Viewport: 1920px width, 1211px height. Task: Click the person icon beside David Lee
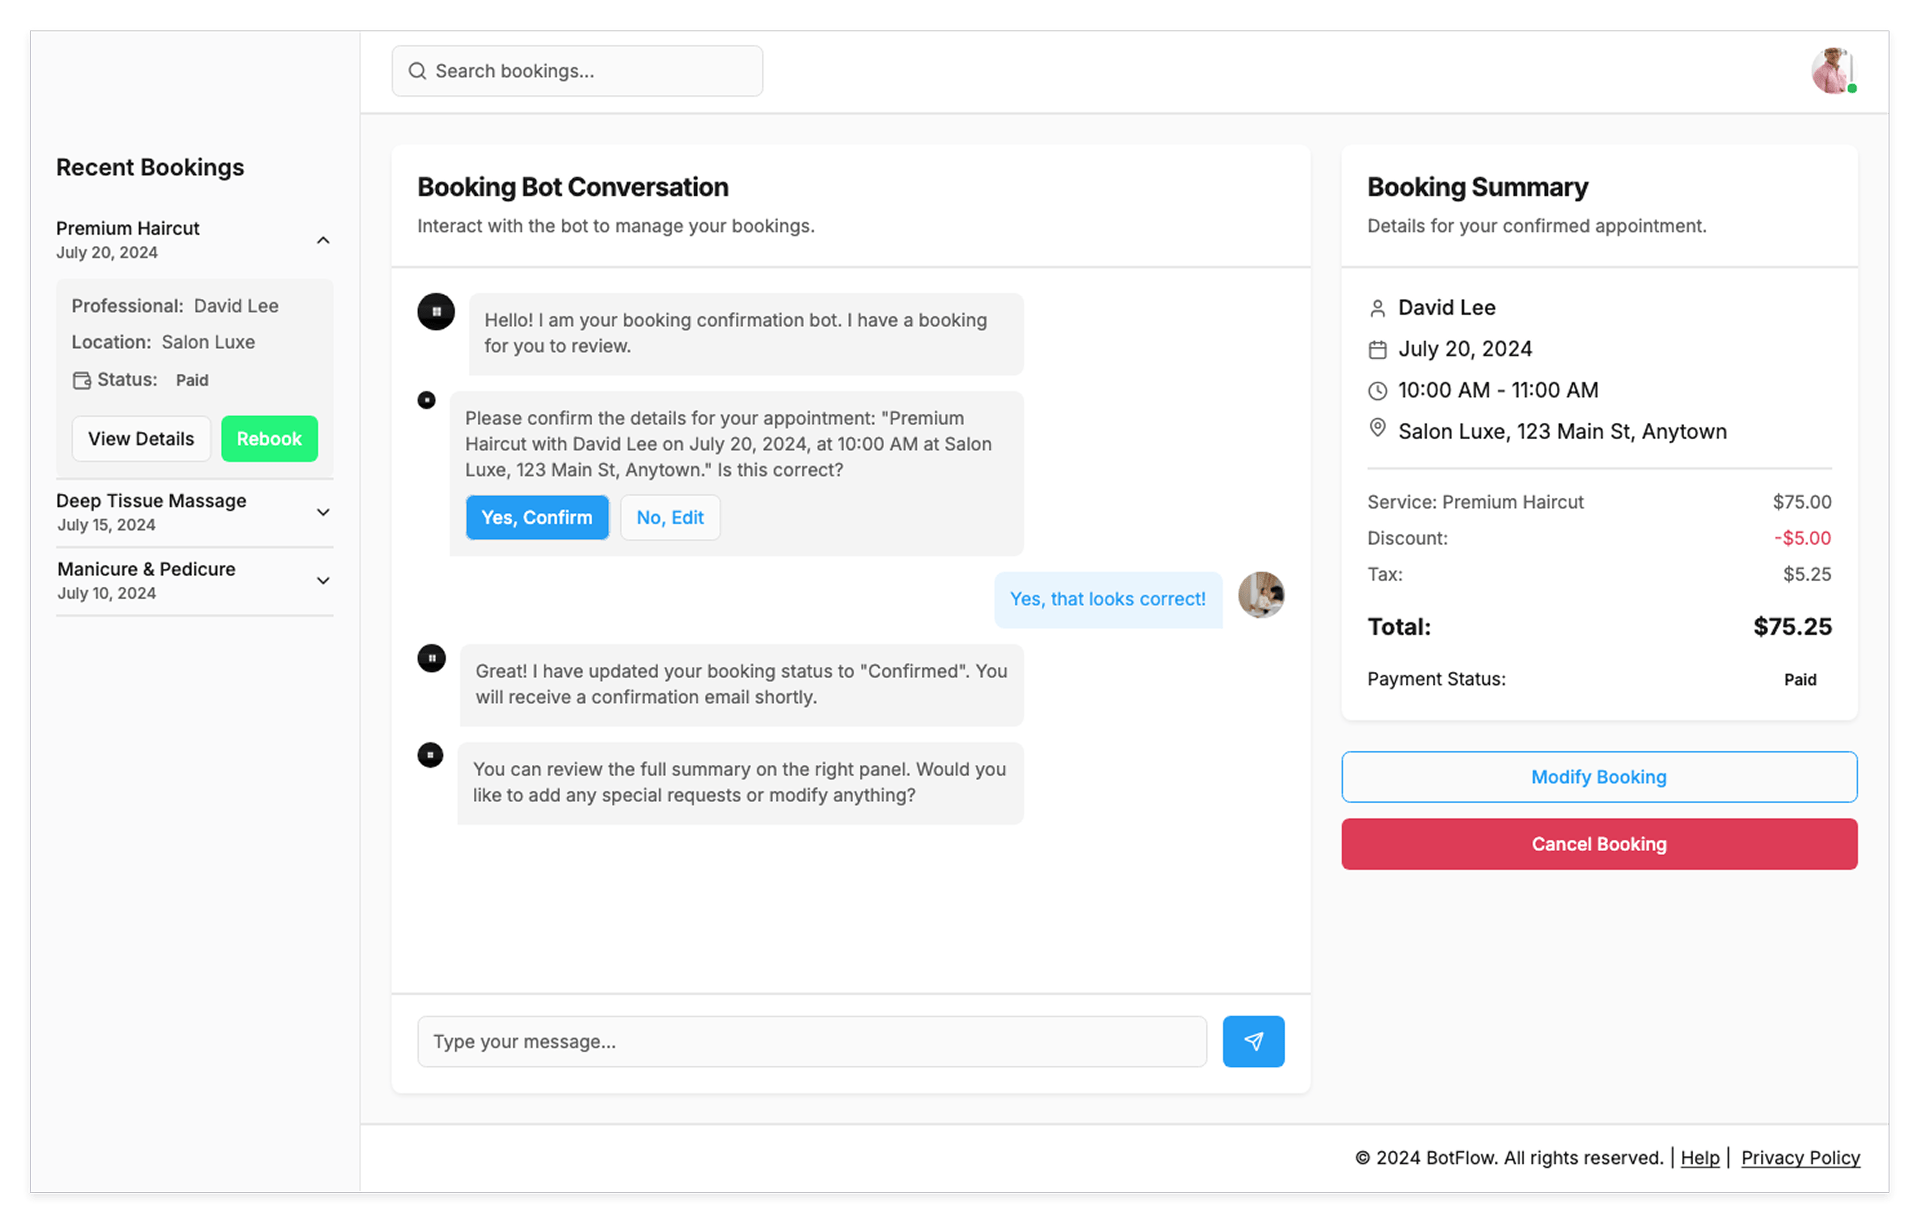[1377, 308]
